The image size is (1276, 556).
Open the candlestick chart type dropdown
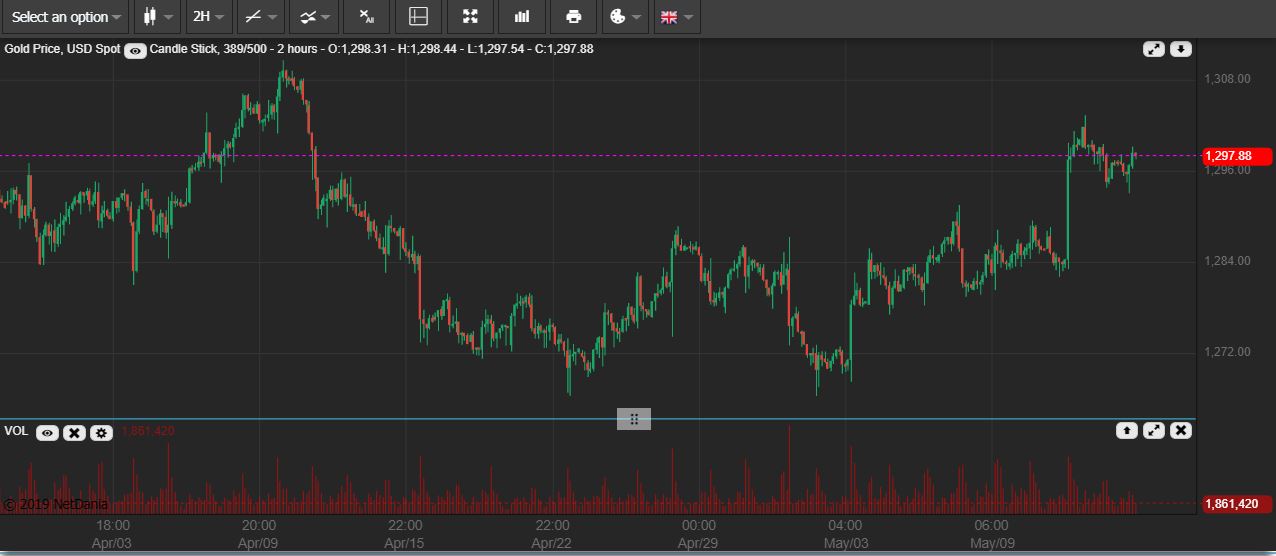tap(157, 17)
